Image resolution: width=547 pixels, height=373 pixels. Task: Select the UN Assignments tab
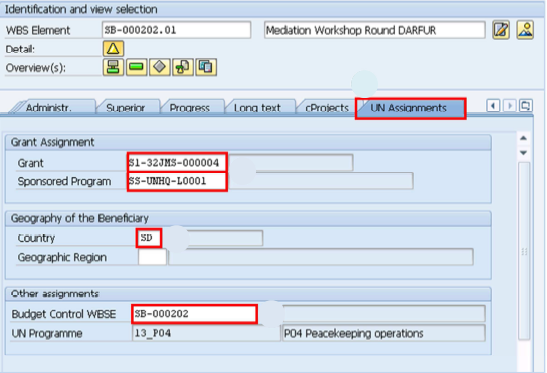[x=410, y=108]
